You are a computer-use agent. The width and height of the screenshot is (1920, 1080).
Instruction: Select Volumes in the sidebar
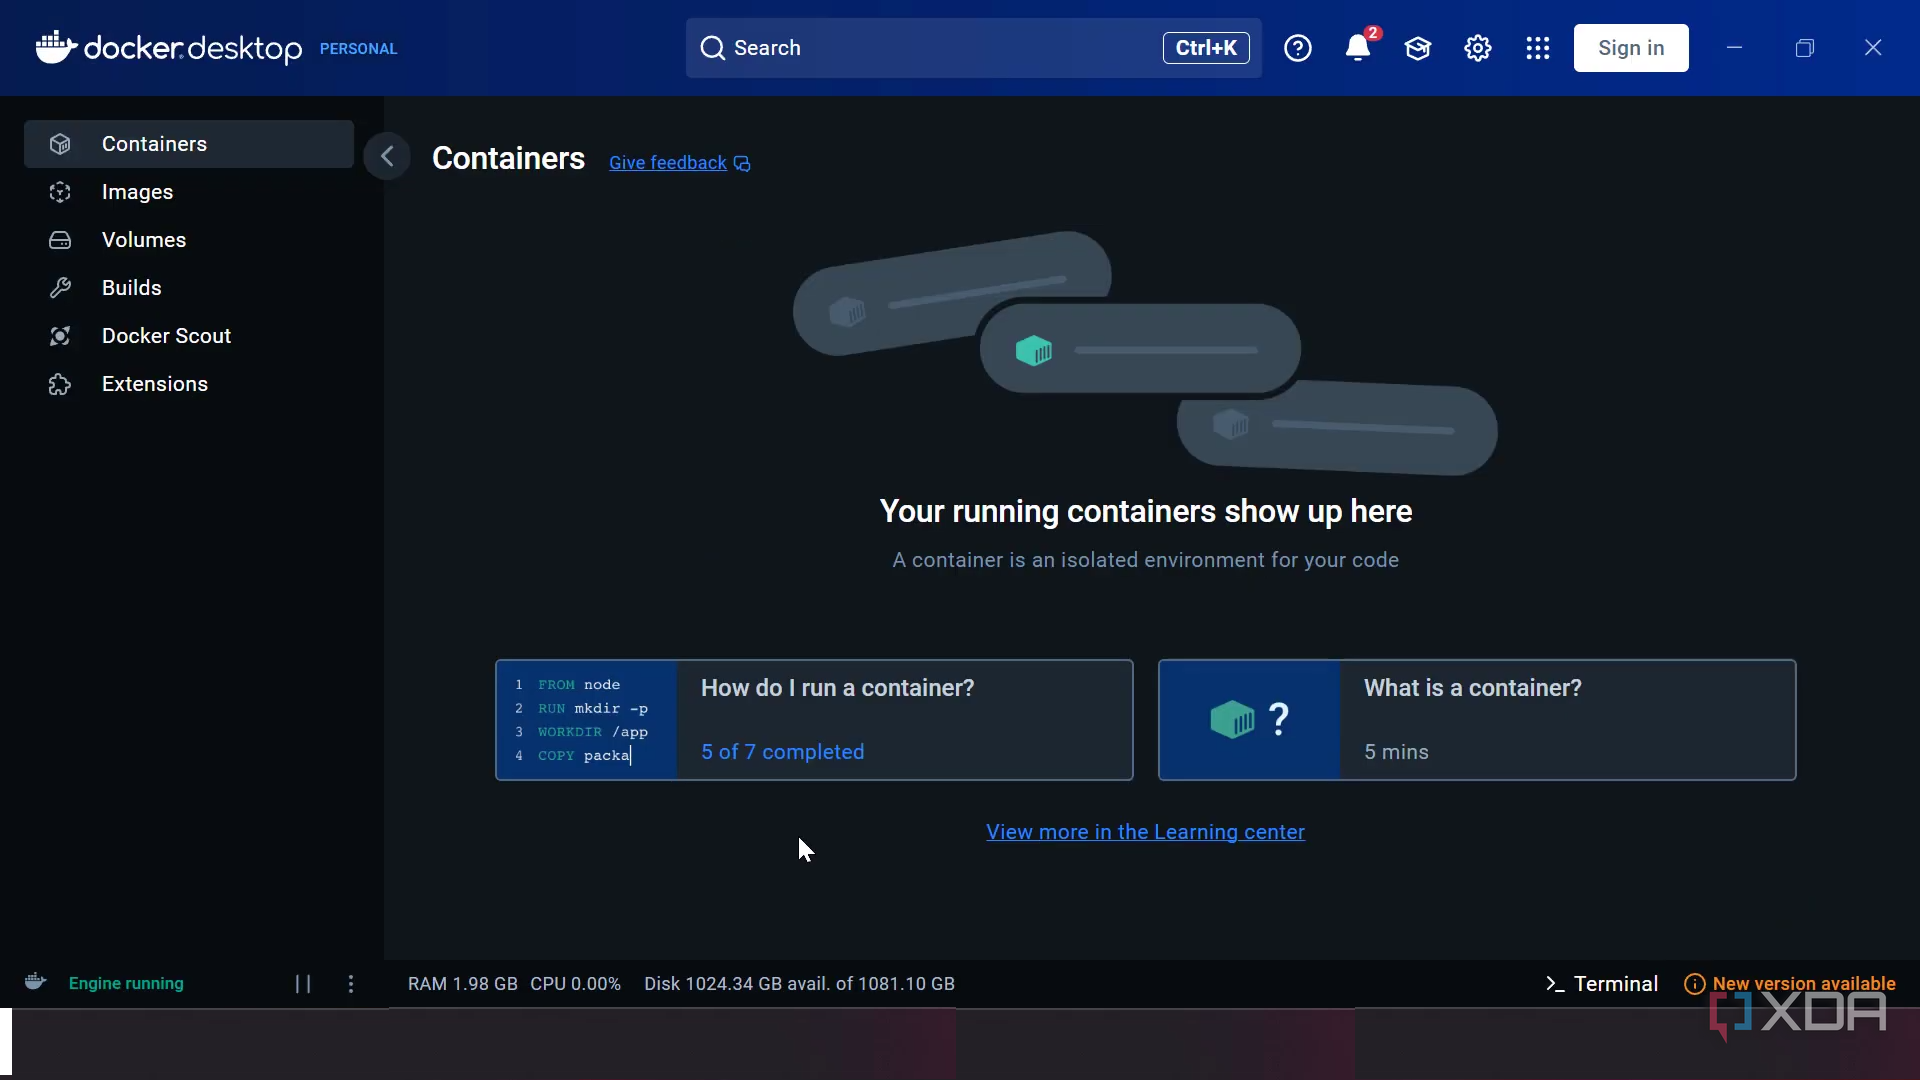point(189,240)
